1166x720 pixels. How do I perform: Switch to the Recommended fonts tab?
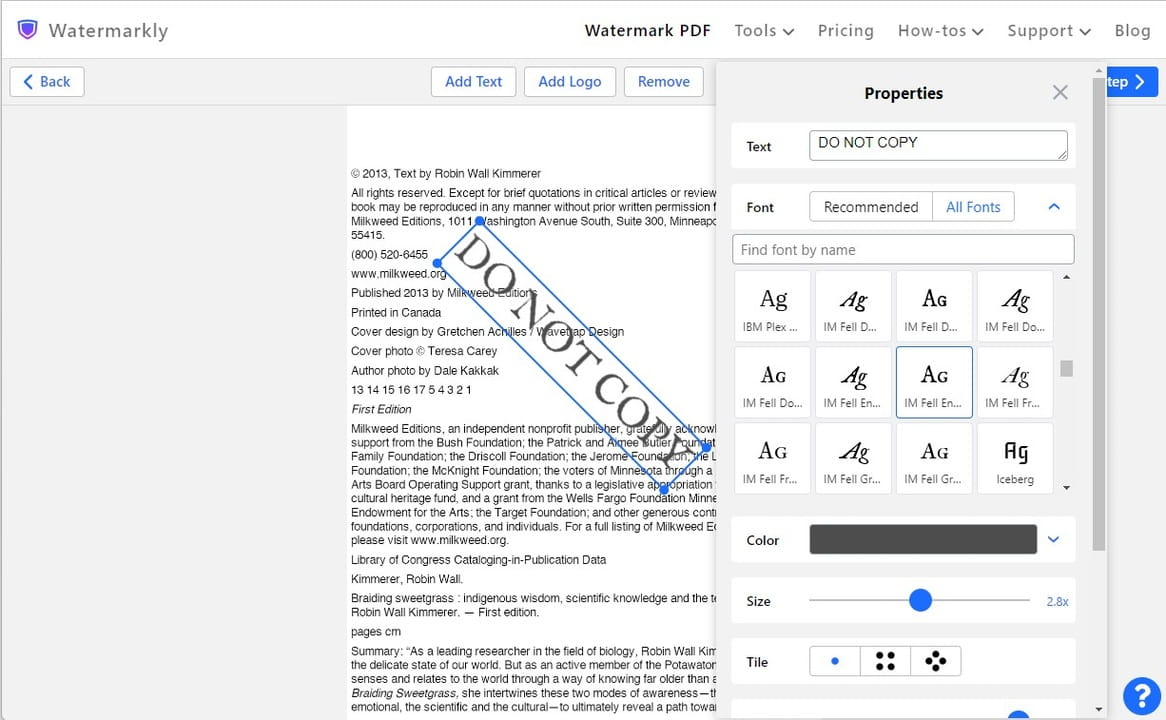point(870,207)
